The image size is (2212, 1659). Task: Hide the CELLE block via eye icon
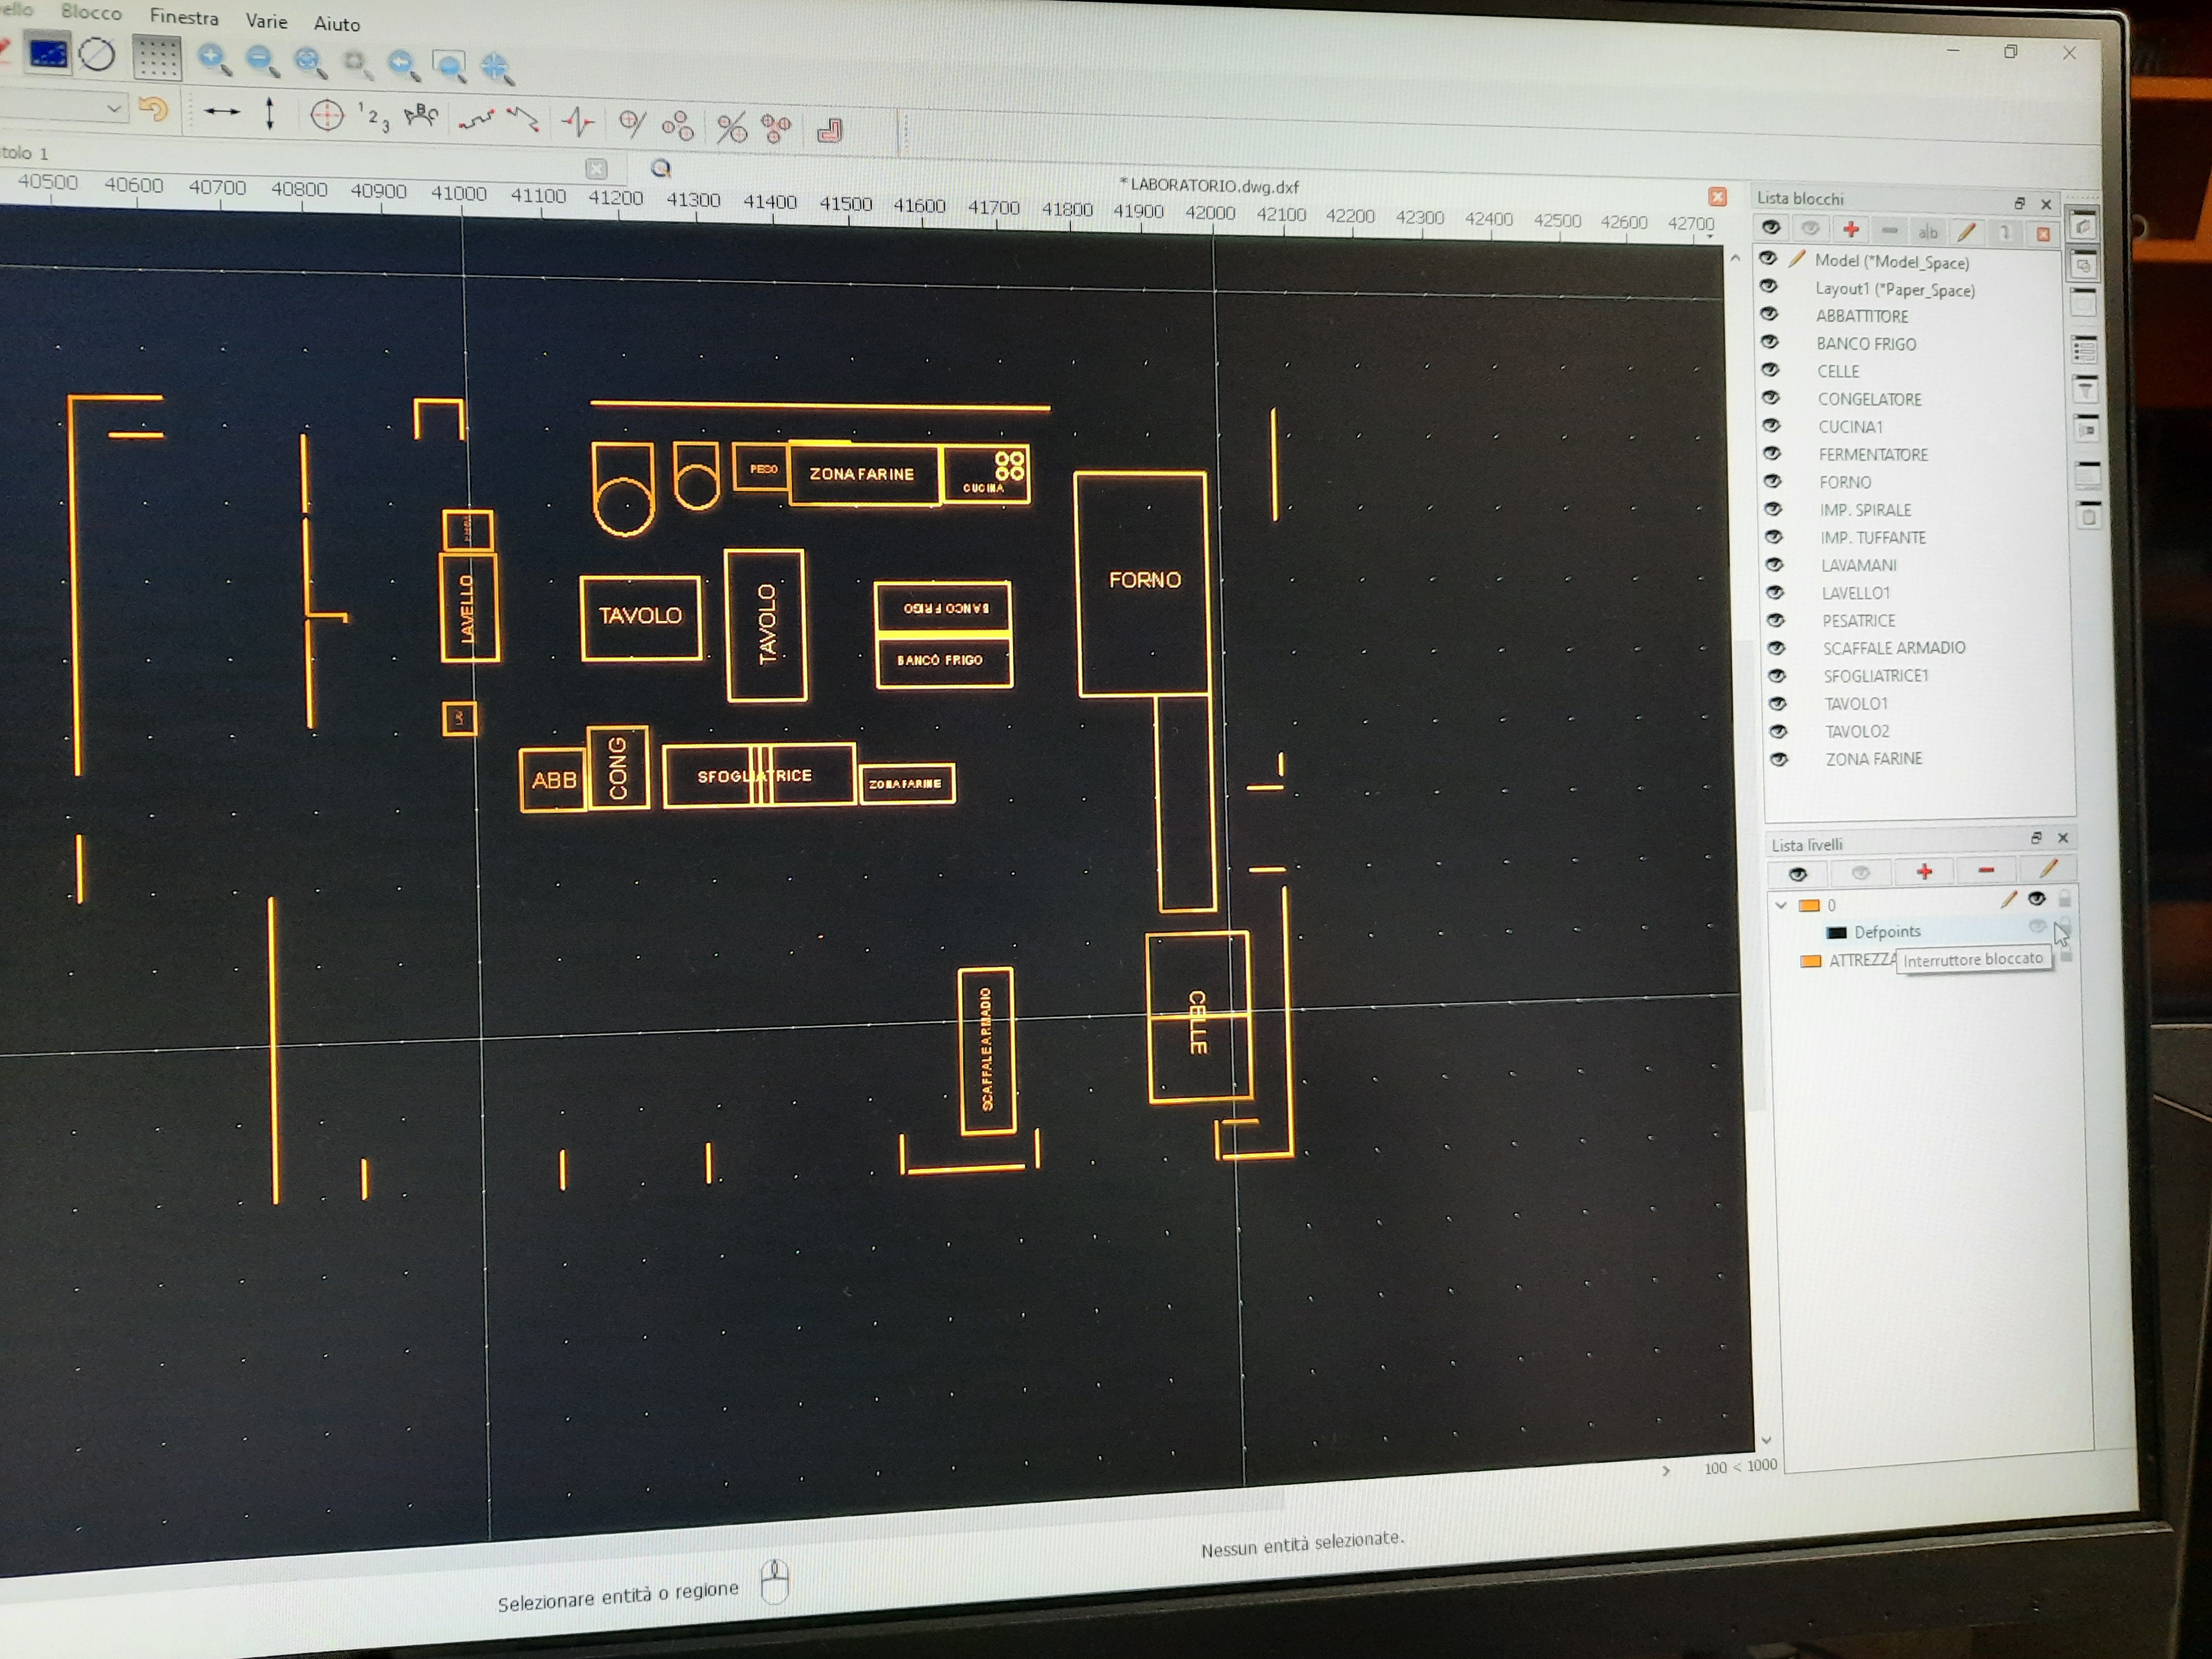pyautogui.click(x=1769, y=370)
